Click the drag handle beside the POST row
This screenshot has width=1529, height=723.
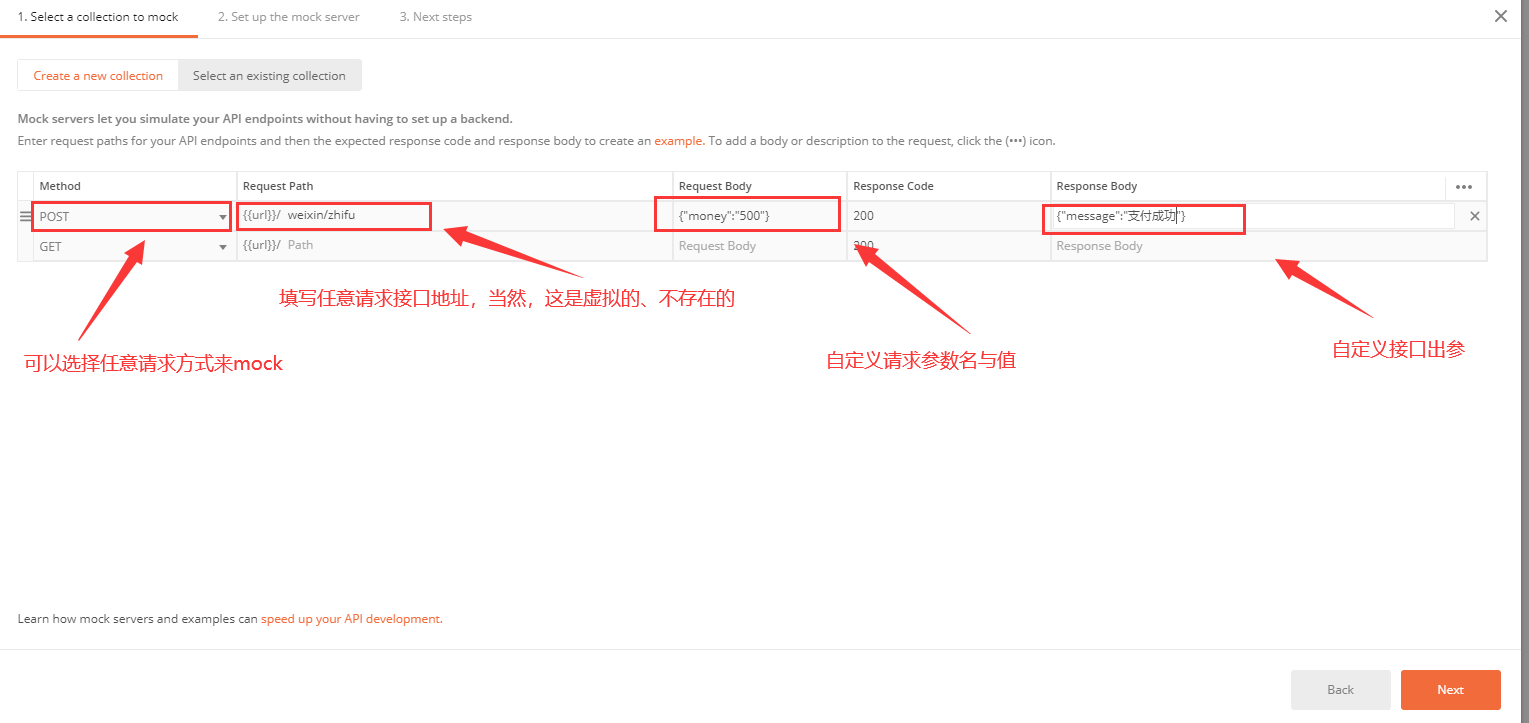[x=23, y=215]
